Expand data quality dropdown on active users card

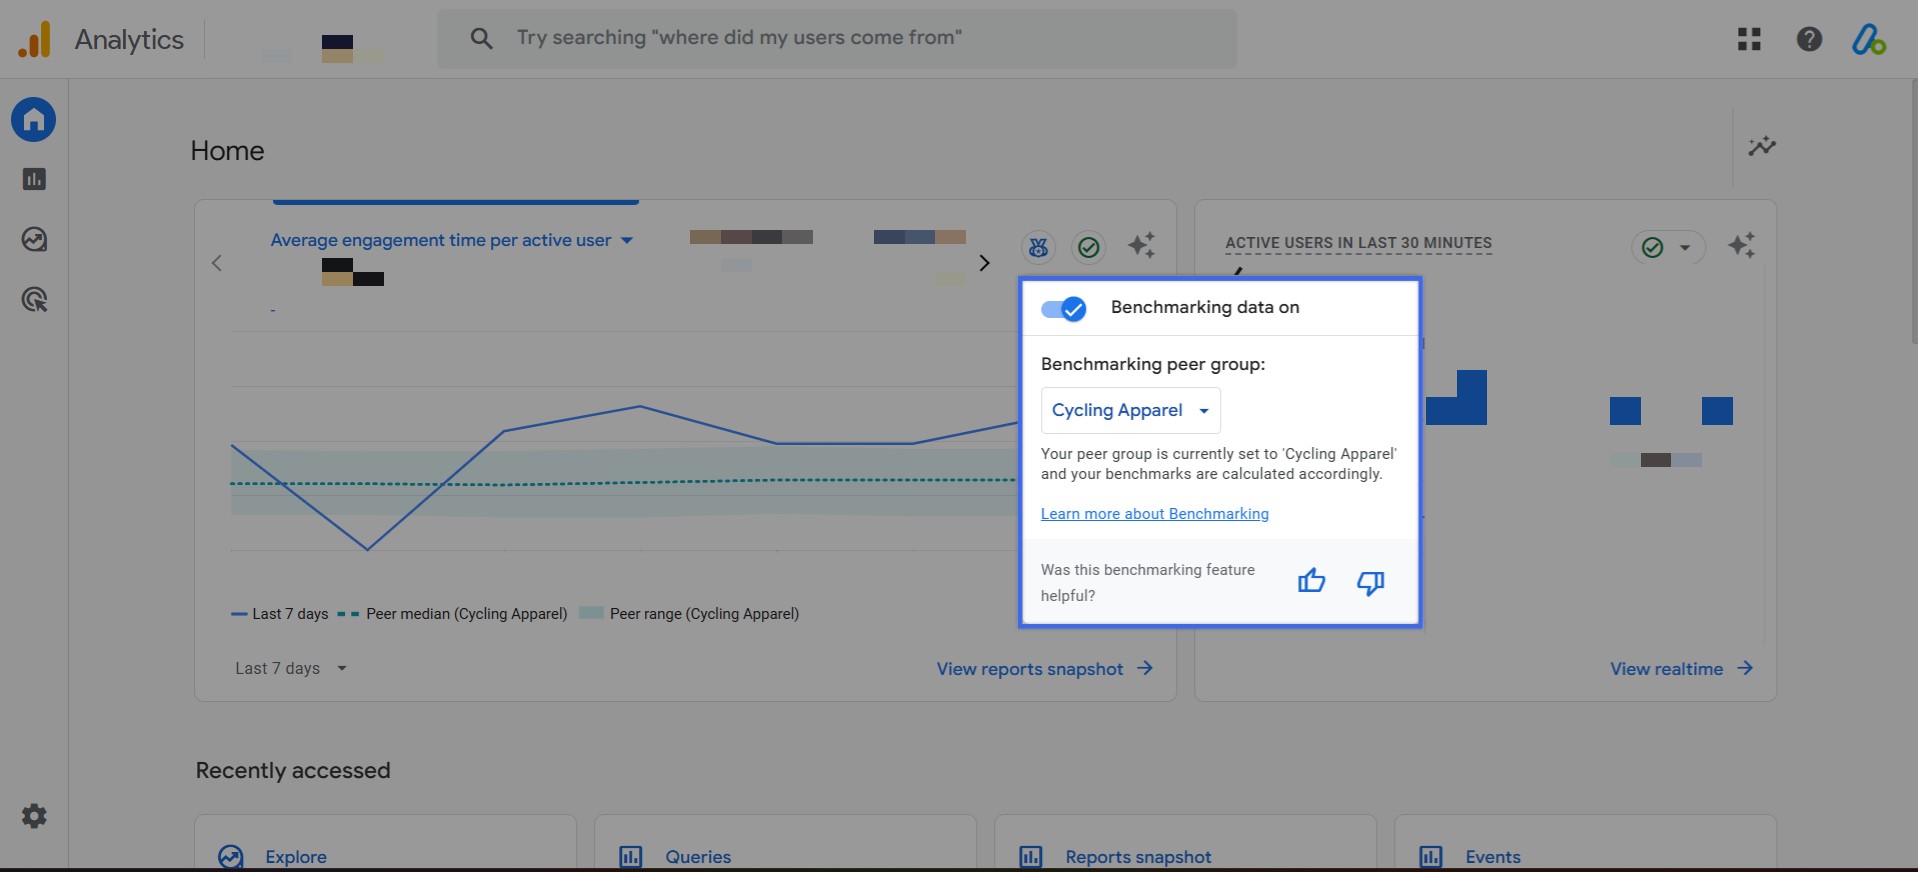point(1685,247)
